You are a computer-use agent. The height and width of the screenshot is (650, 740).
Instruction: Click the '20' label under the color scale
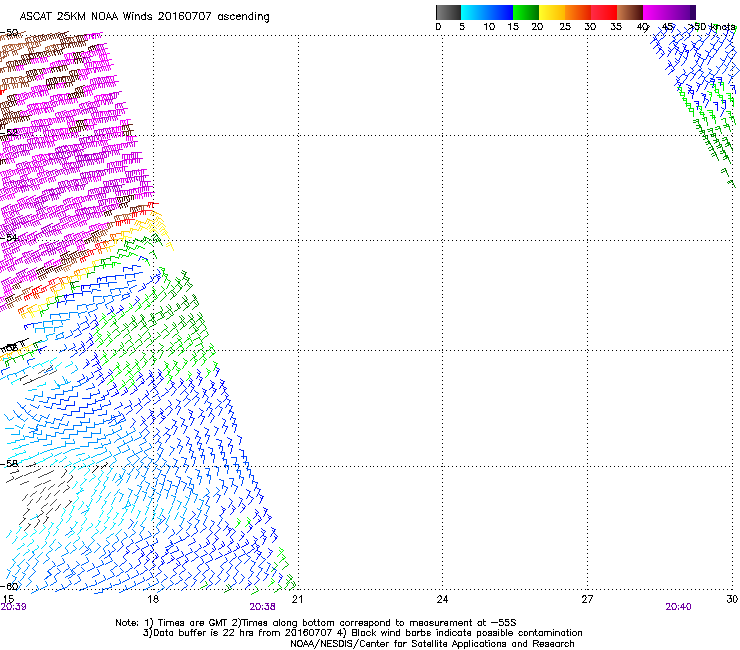[x=537, y=27]
